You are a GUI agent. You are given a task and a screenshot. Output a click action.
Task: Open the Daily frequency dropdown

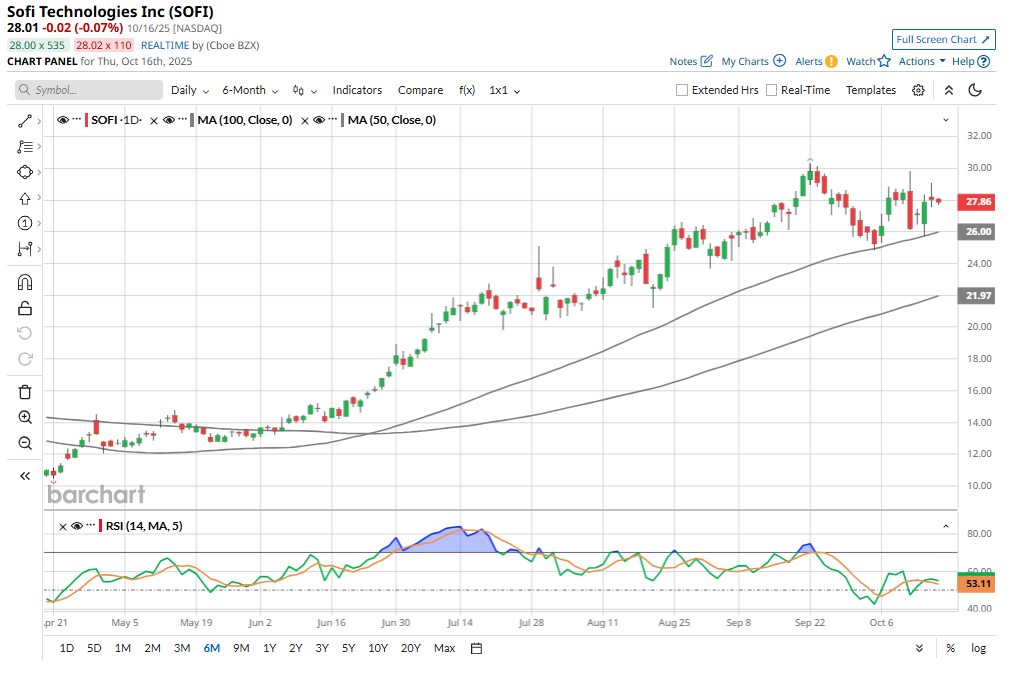[x=189, y=90]
